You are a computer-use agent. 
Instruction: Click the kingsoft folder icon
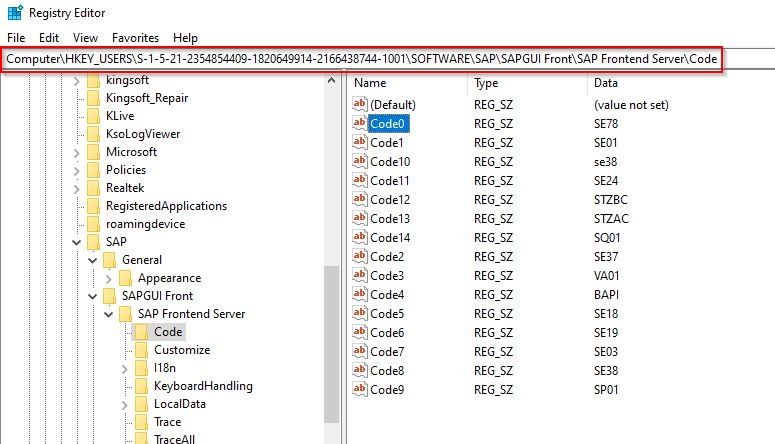tap(93, 80)
